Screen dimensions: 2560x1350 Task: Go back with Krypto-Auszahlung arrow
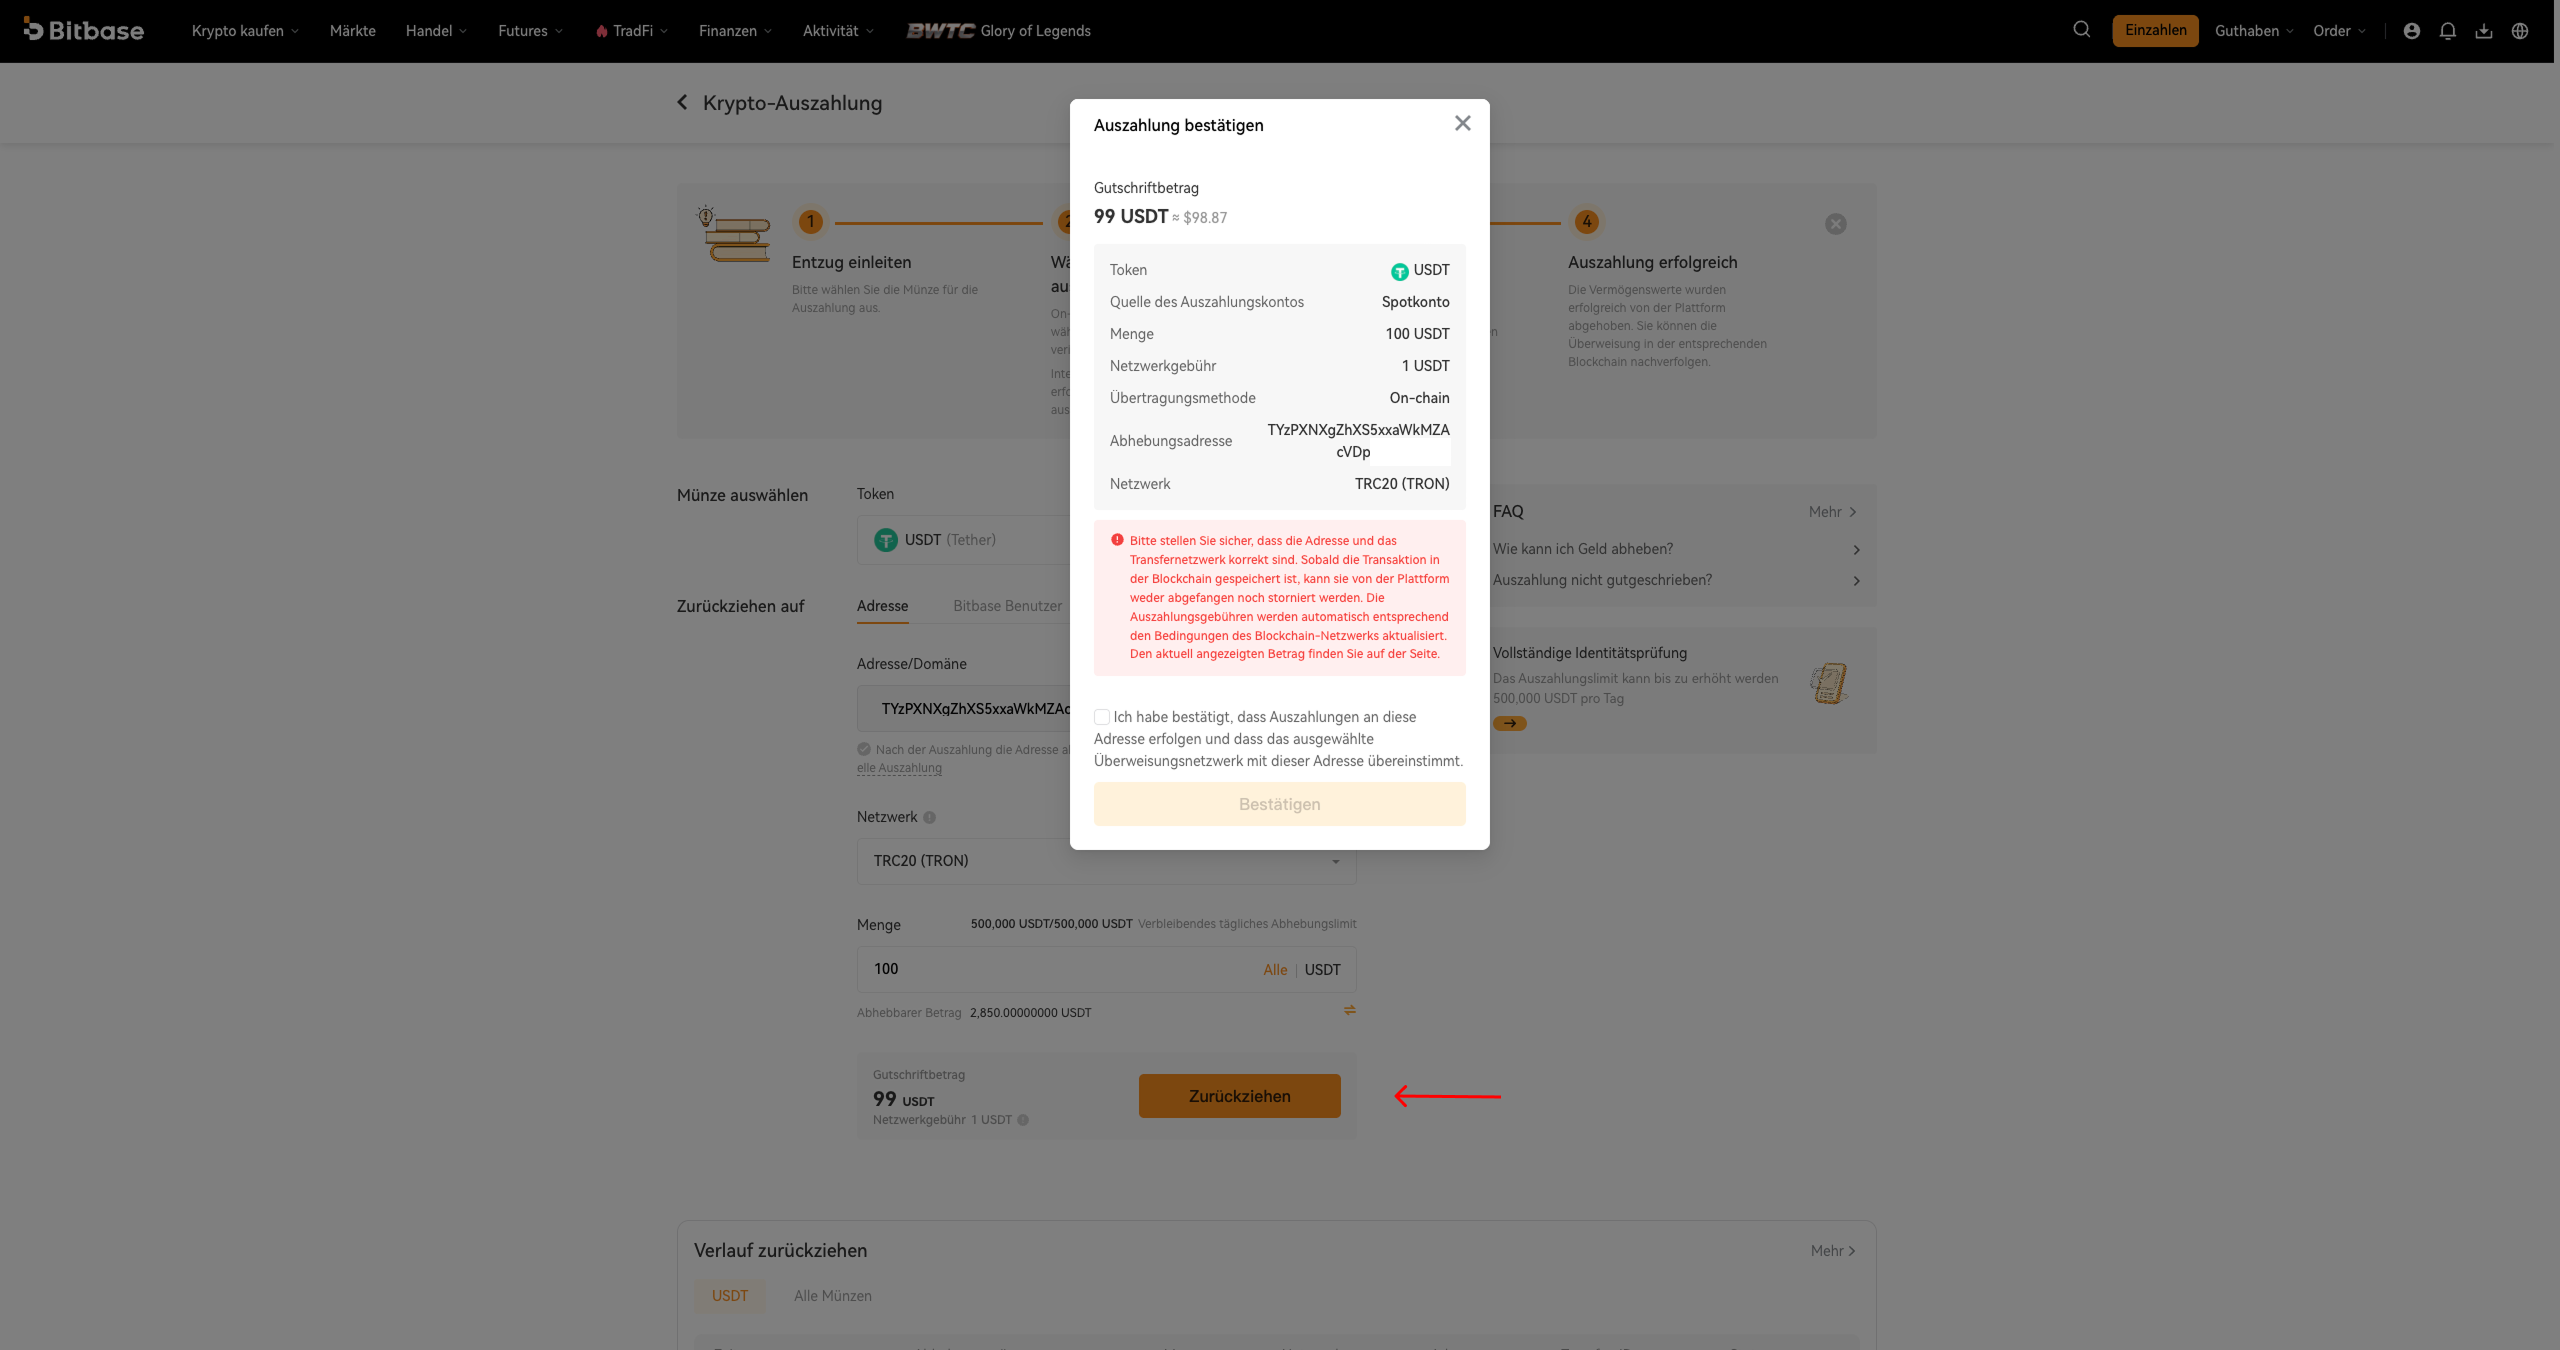(x=682, y=102)
